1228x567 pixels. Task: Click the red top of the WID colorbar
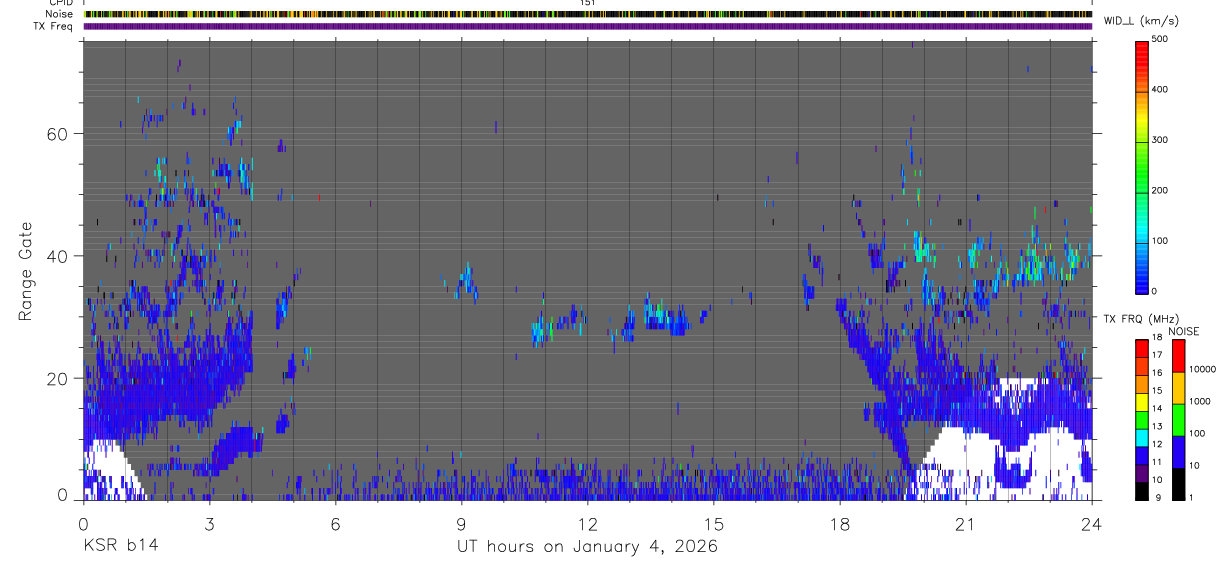[x=1142, y=52]
